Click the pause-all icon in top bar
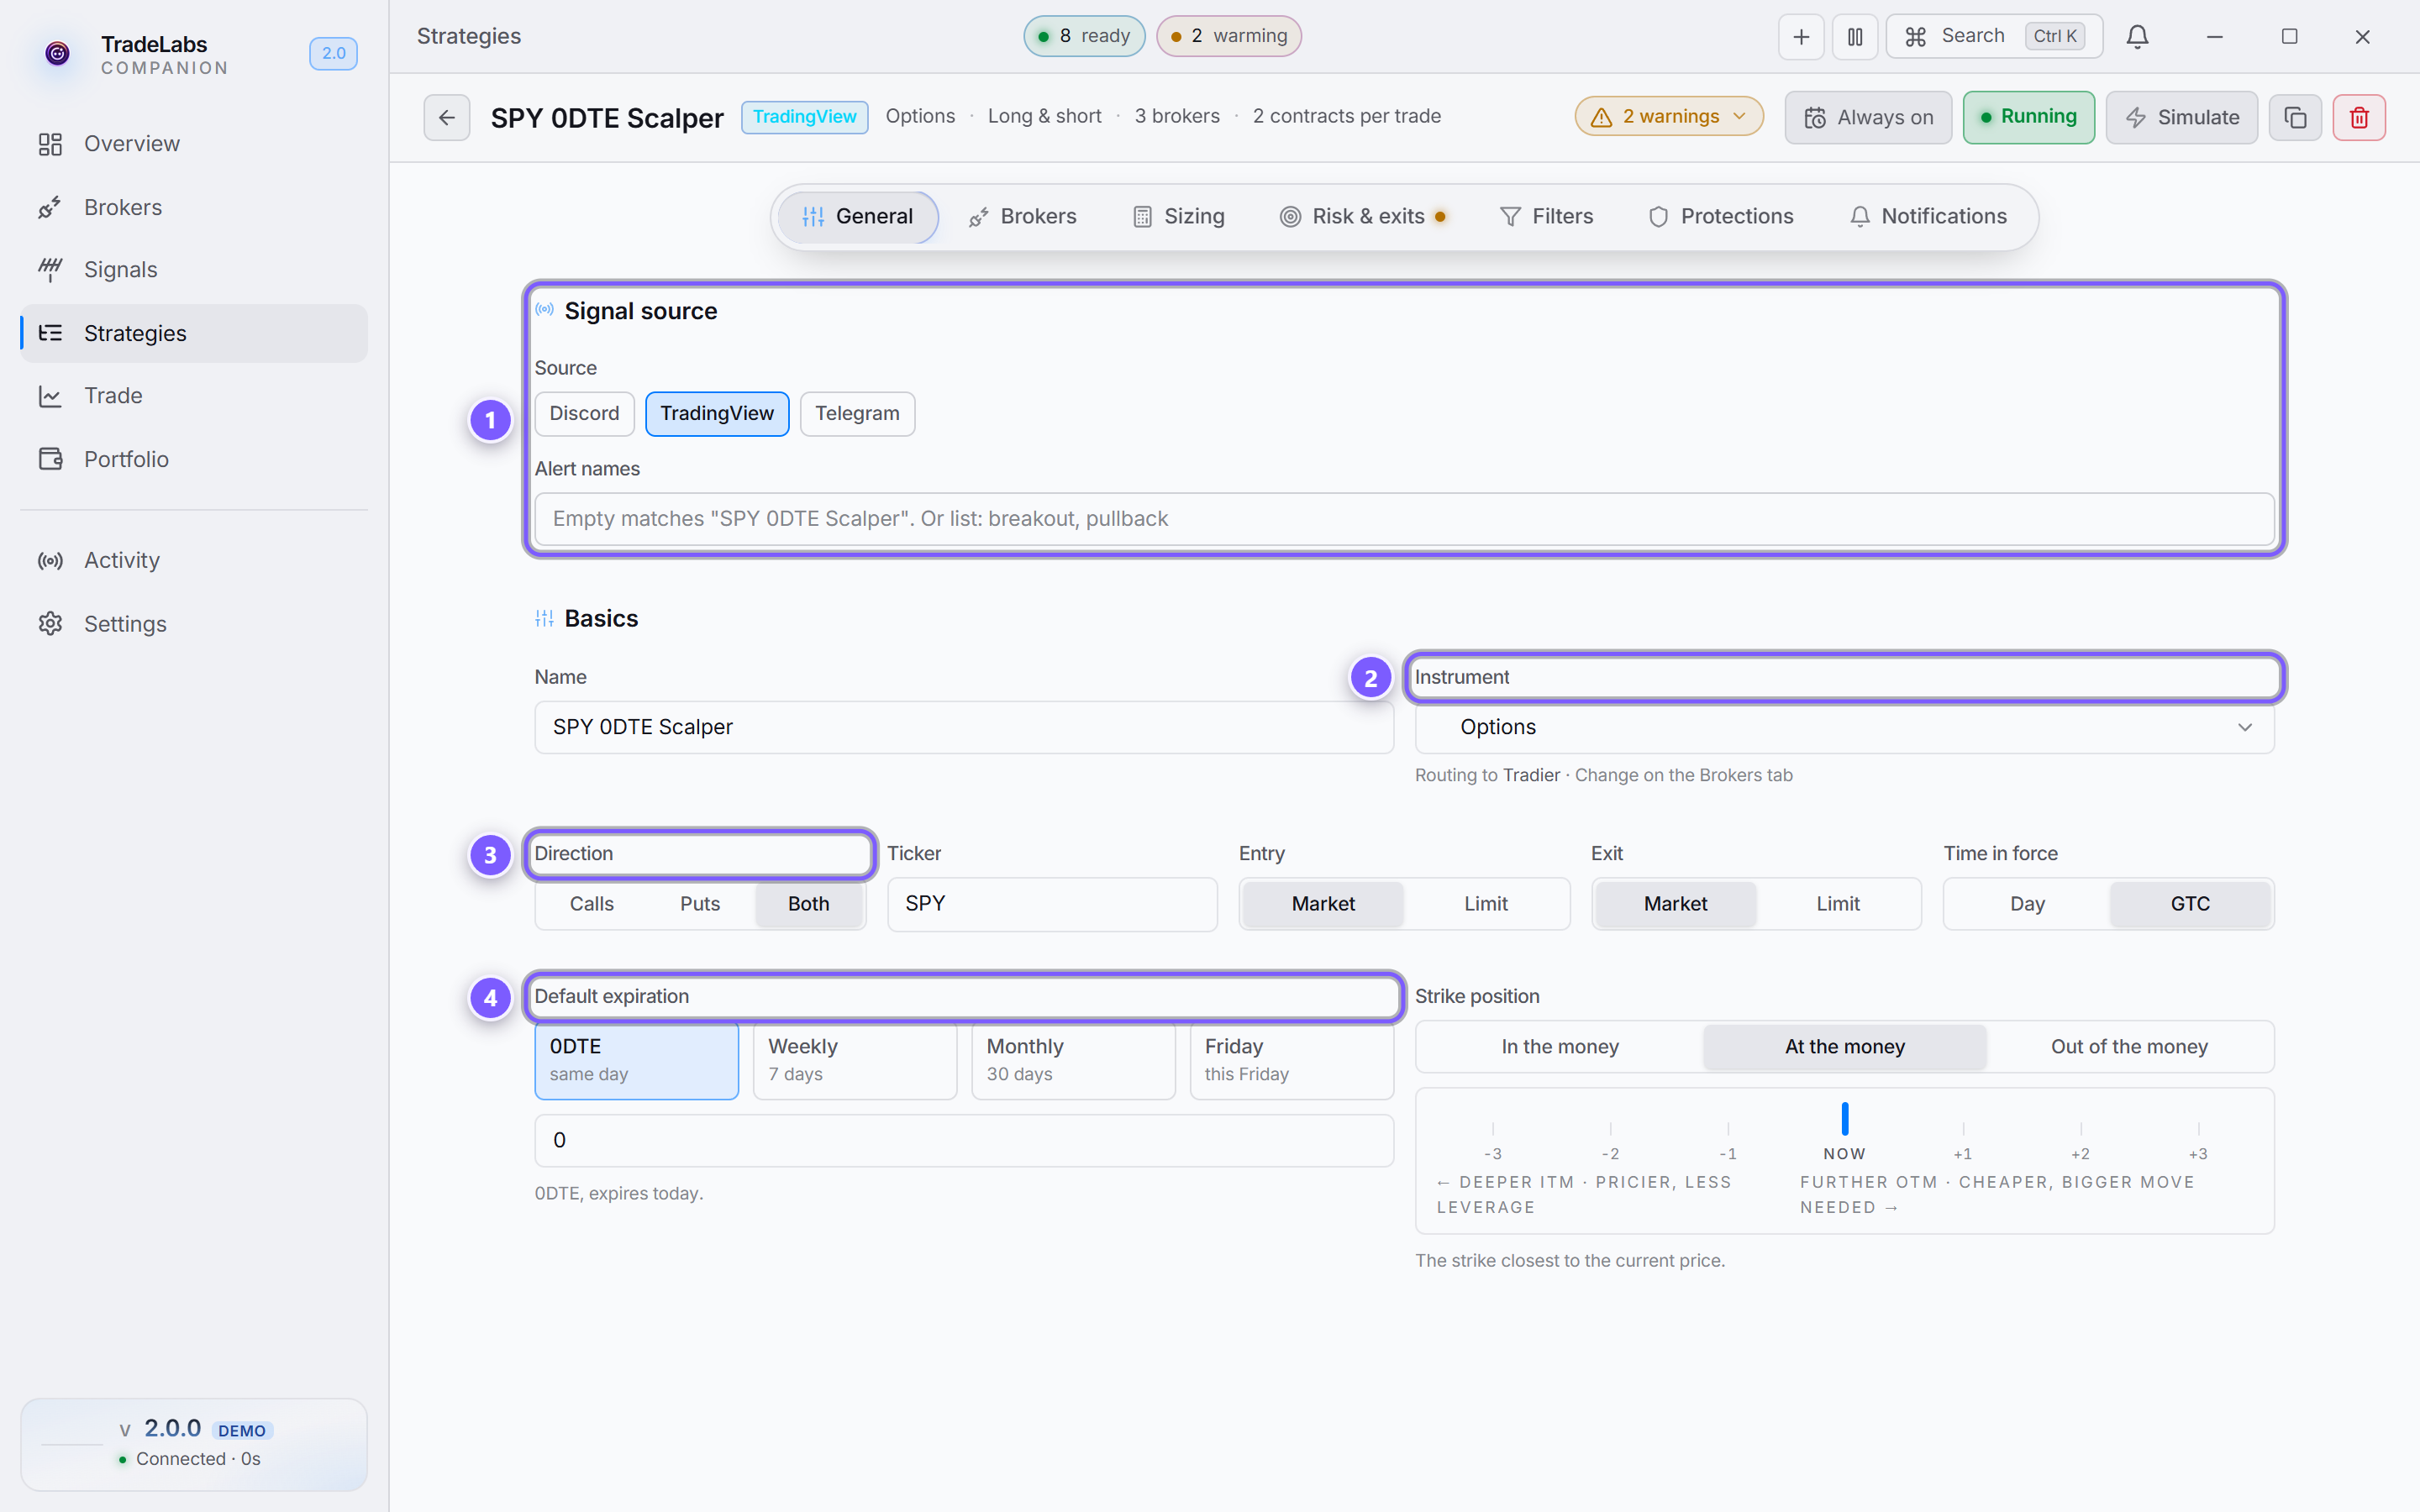Viewport: 2420px width, 1512px height. (x=1855, y=36)
